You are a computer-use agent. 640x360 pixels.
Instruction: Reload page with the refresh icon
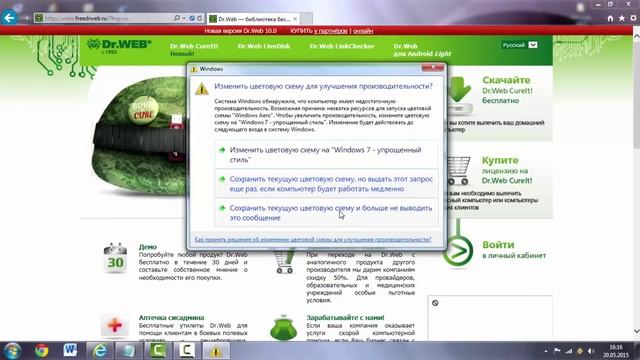click(200, 18)
